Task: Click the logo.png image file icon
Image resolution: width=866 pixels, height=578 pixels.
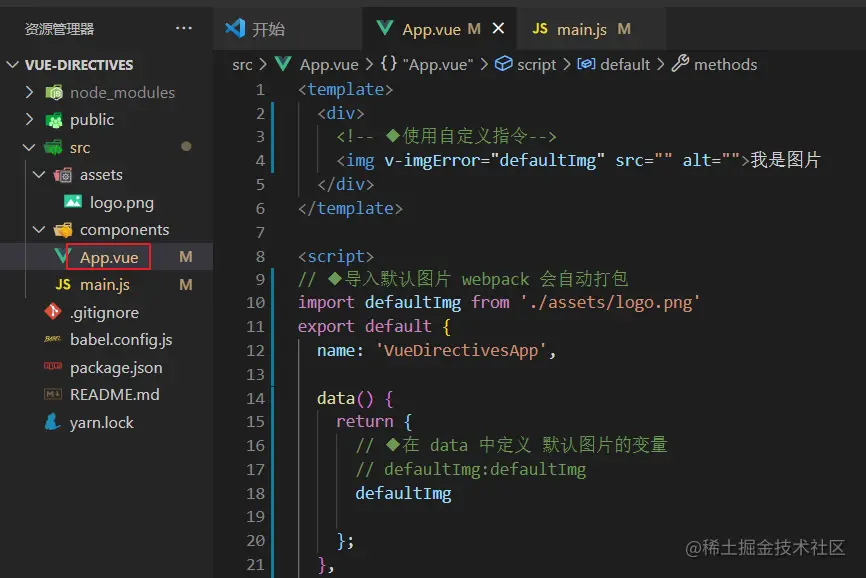Action: click(x=73, y=201)
